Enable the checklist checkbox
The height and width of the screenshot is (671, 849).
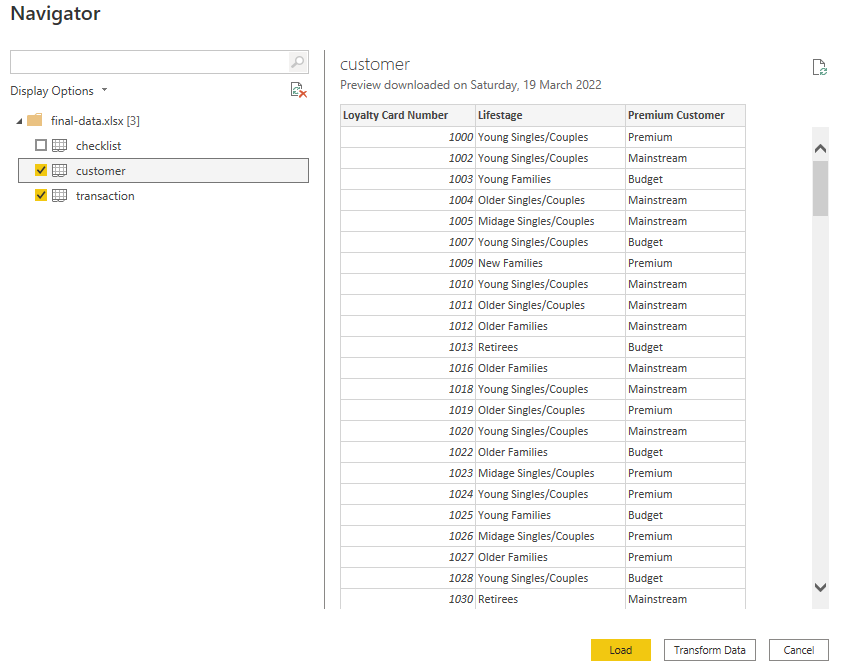point(41,146)
